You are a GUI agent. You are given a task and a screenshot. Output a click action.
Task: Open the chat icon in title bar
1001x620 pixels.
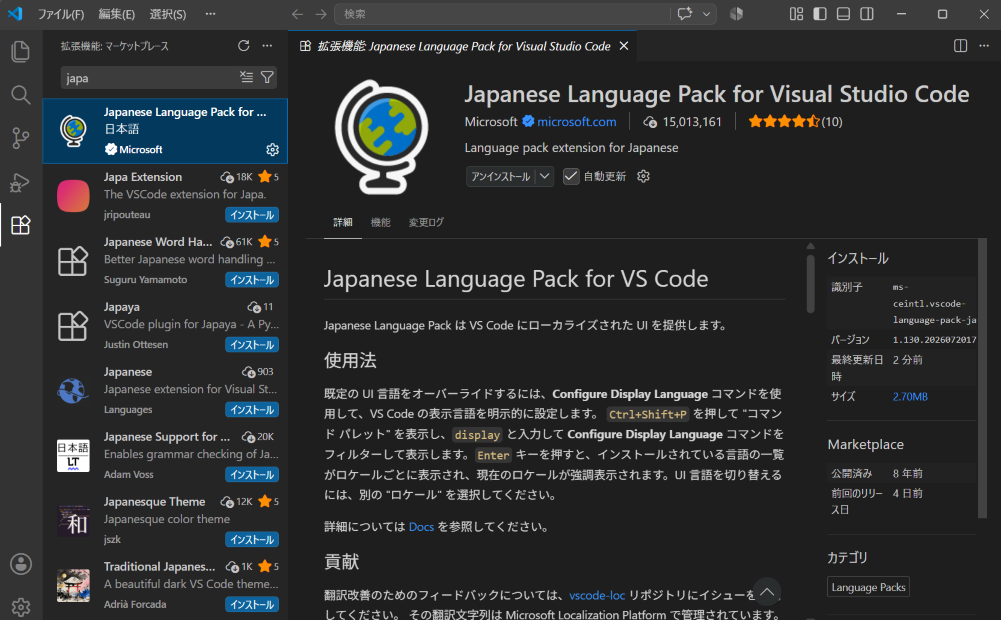click(x=685, y=13)
